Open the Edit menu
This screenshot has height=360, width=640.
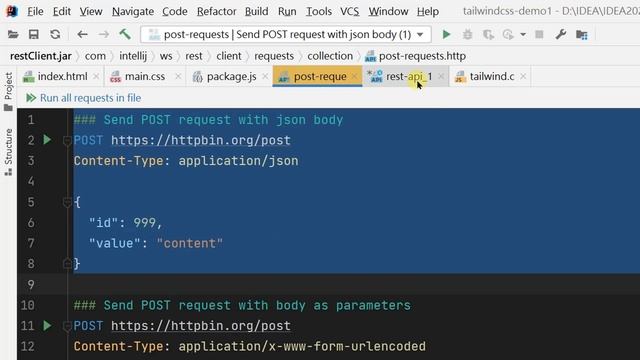(x=62, y=11)
